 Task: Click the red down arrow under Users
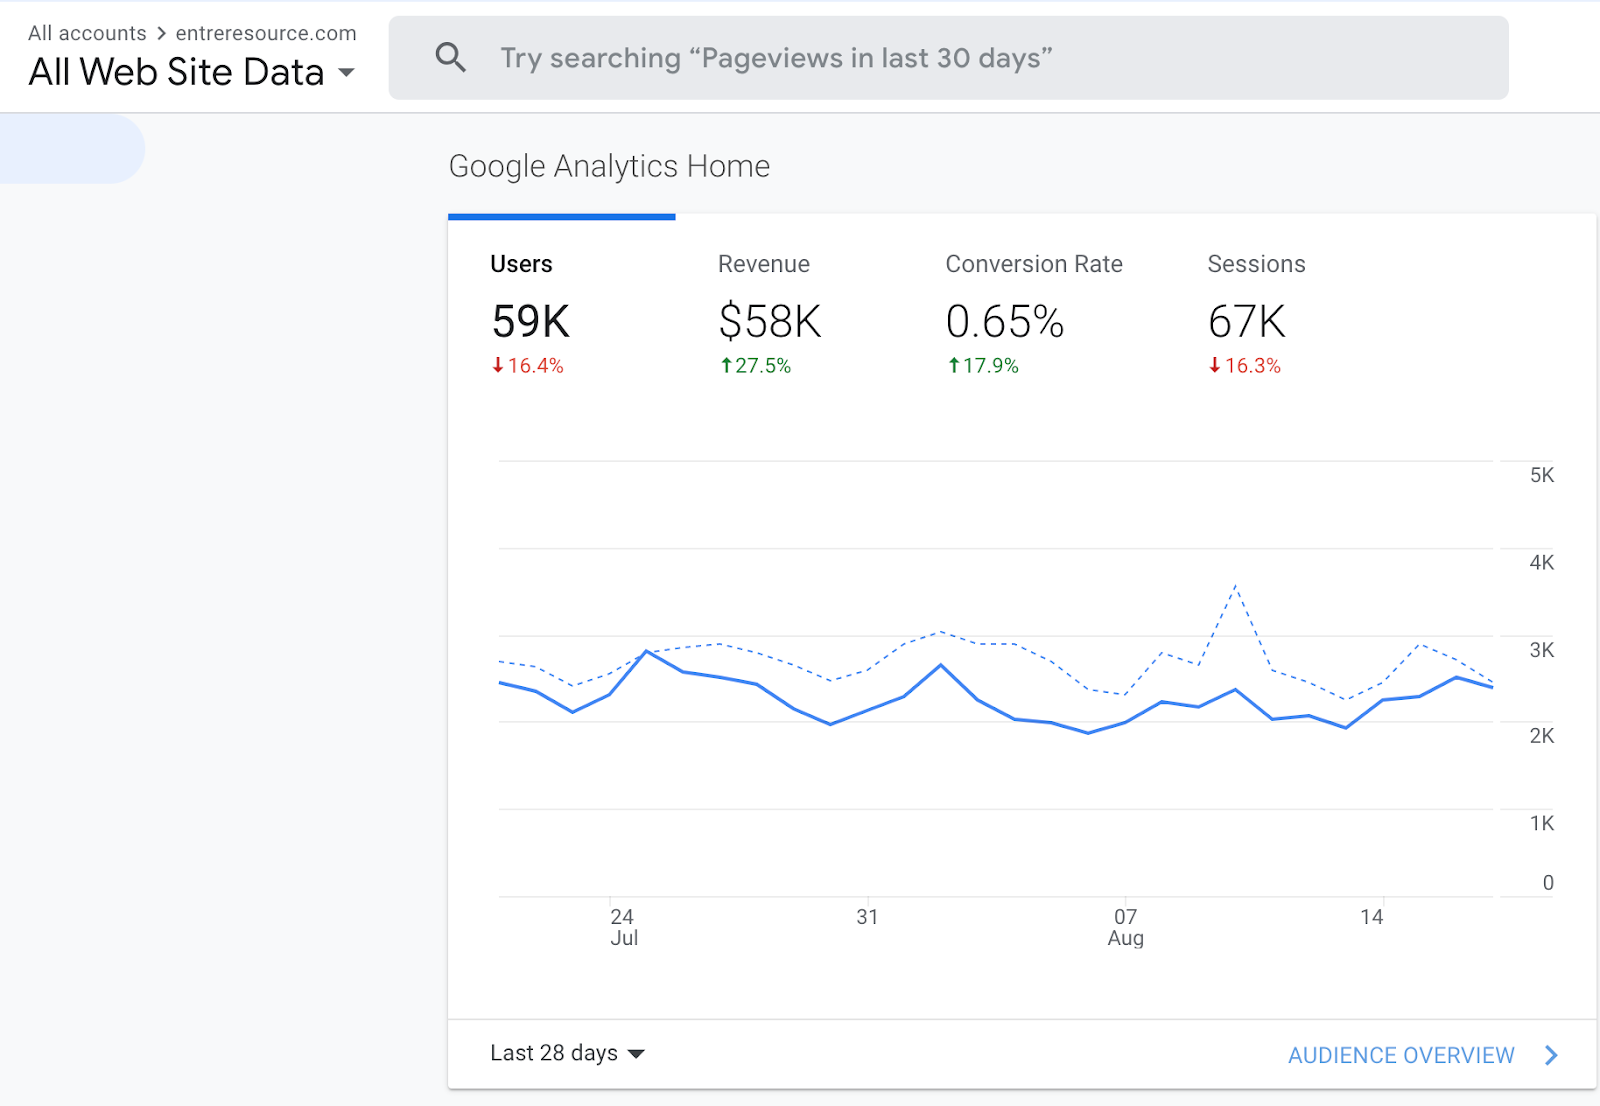coord(498,366)
